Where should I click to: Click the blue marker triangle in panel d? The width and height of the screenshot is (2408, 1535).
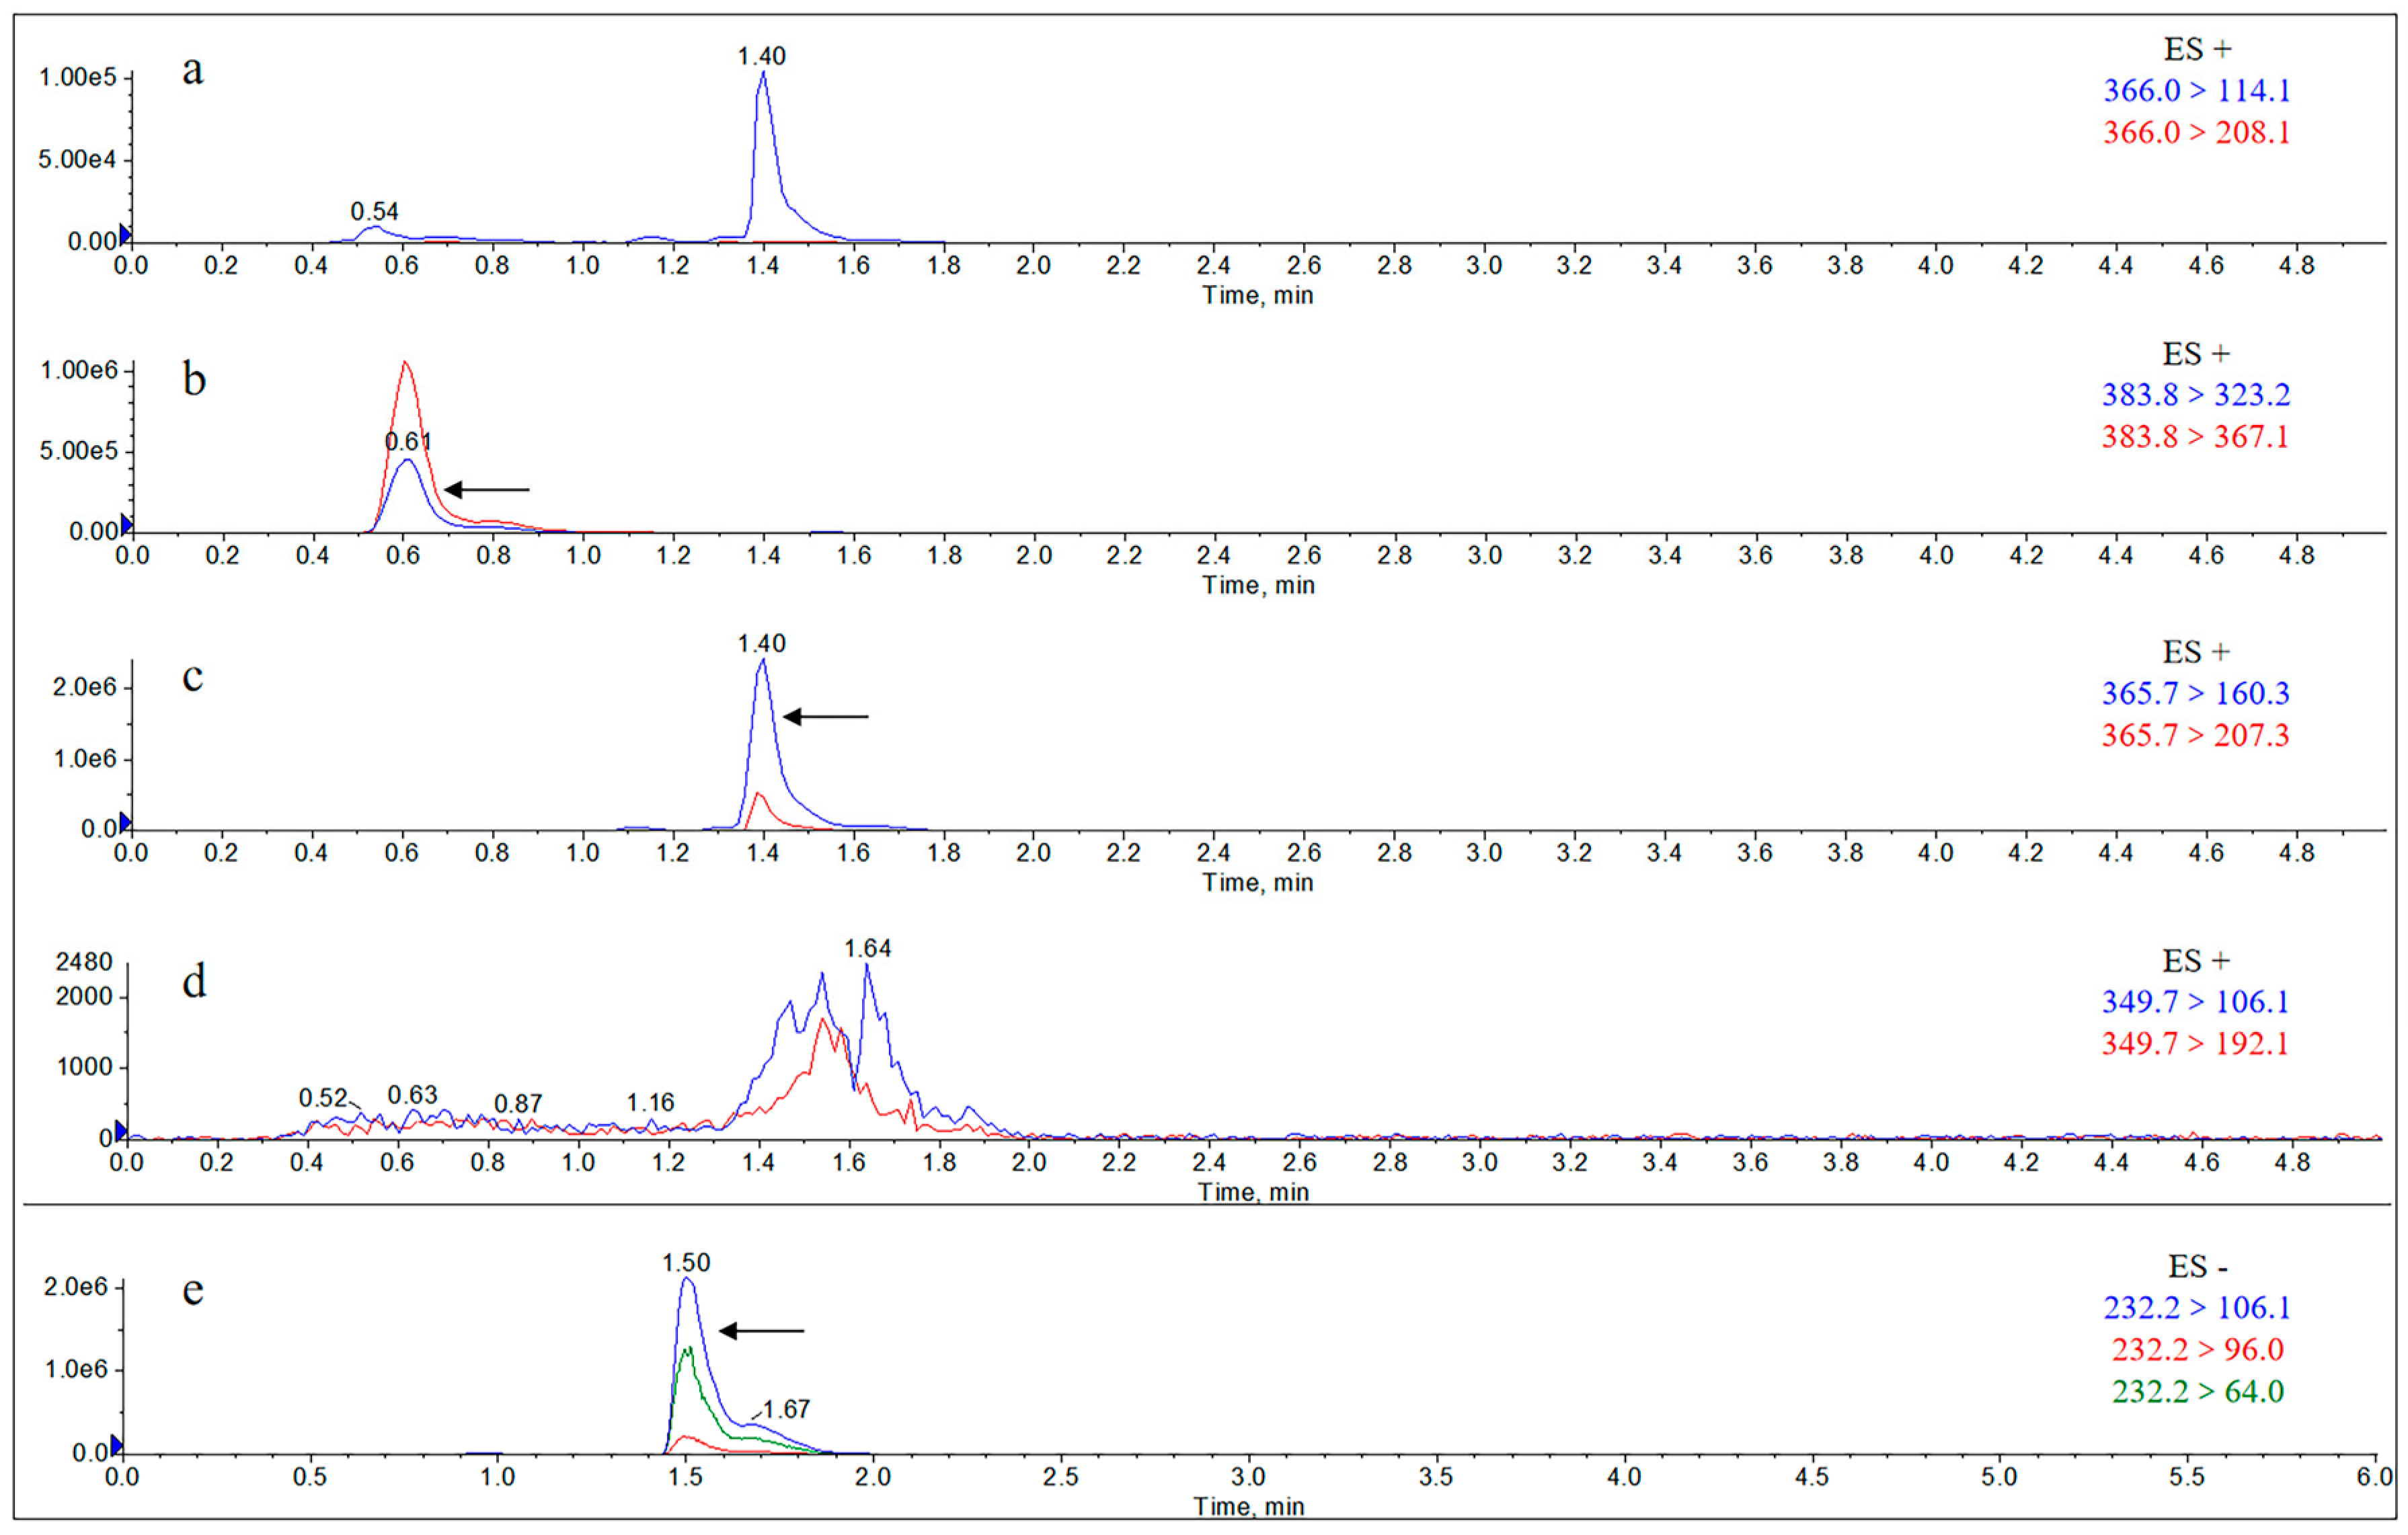click(x=121, y=1131)
